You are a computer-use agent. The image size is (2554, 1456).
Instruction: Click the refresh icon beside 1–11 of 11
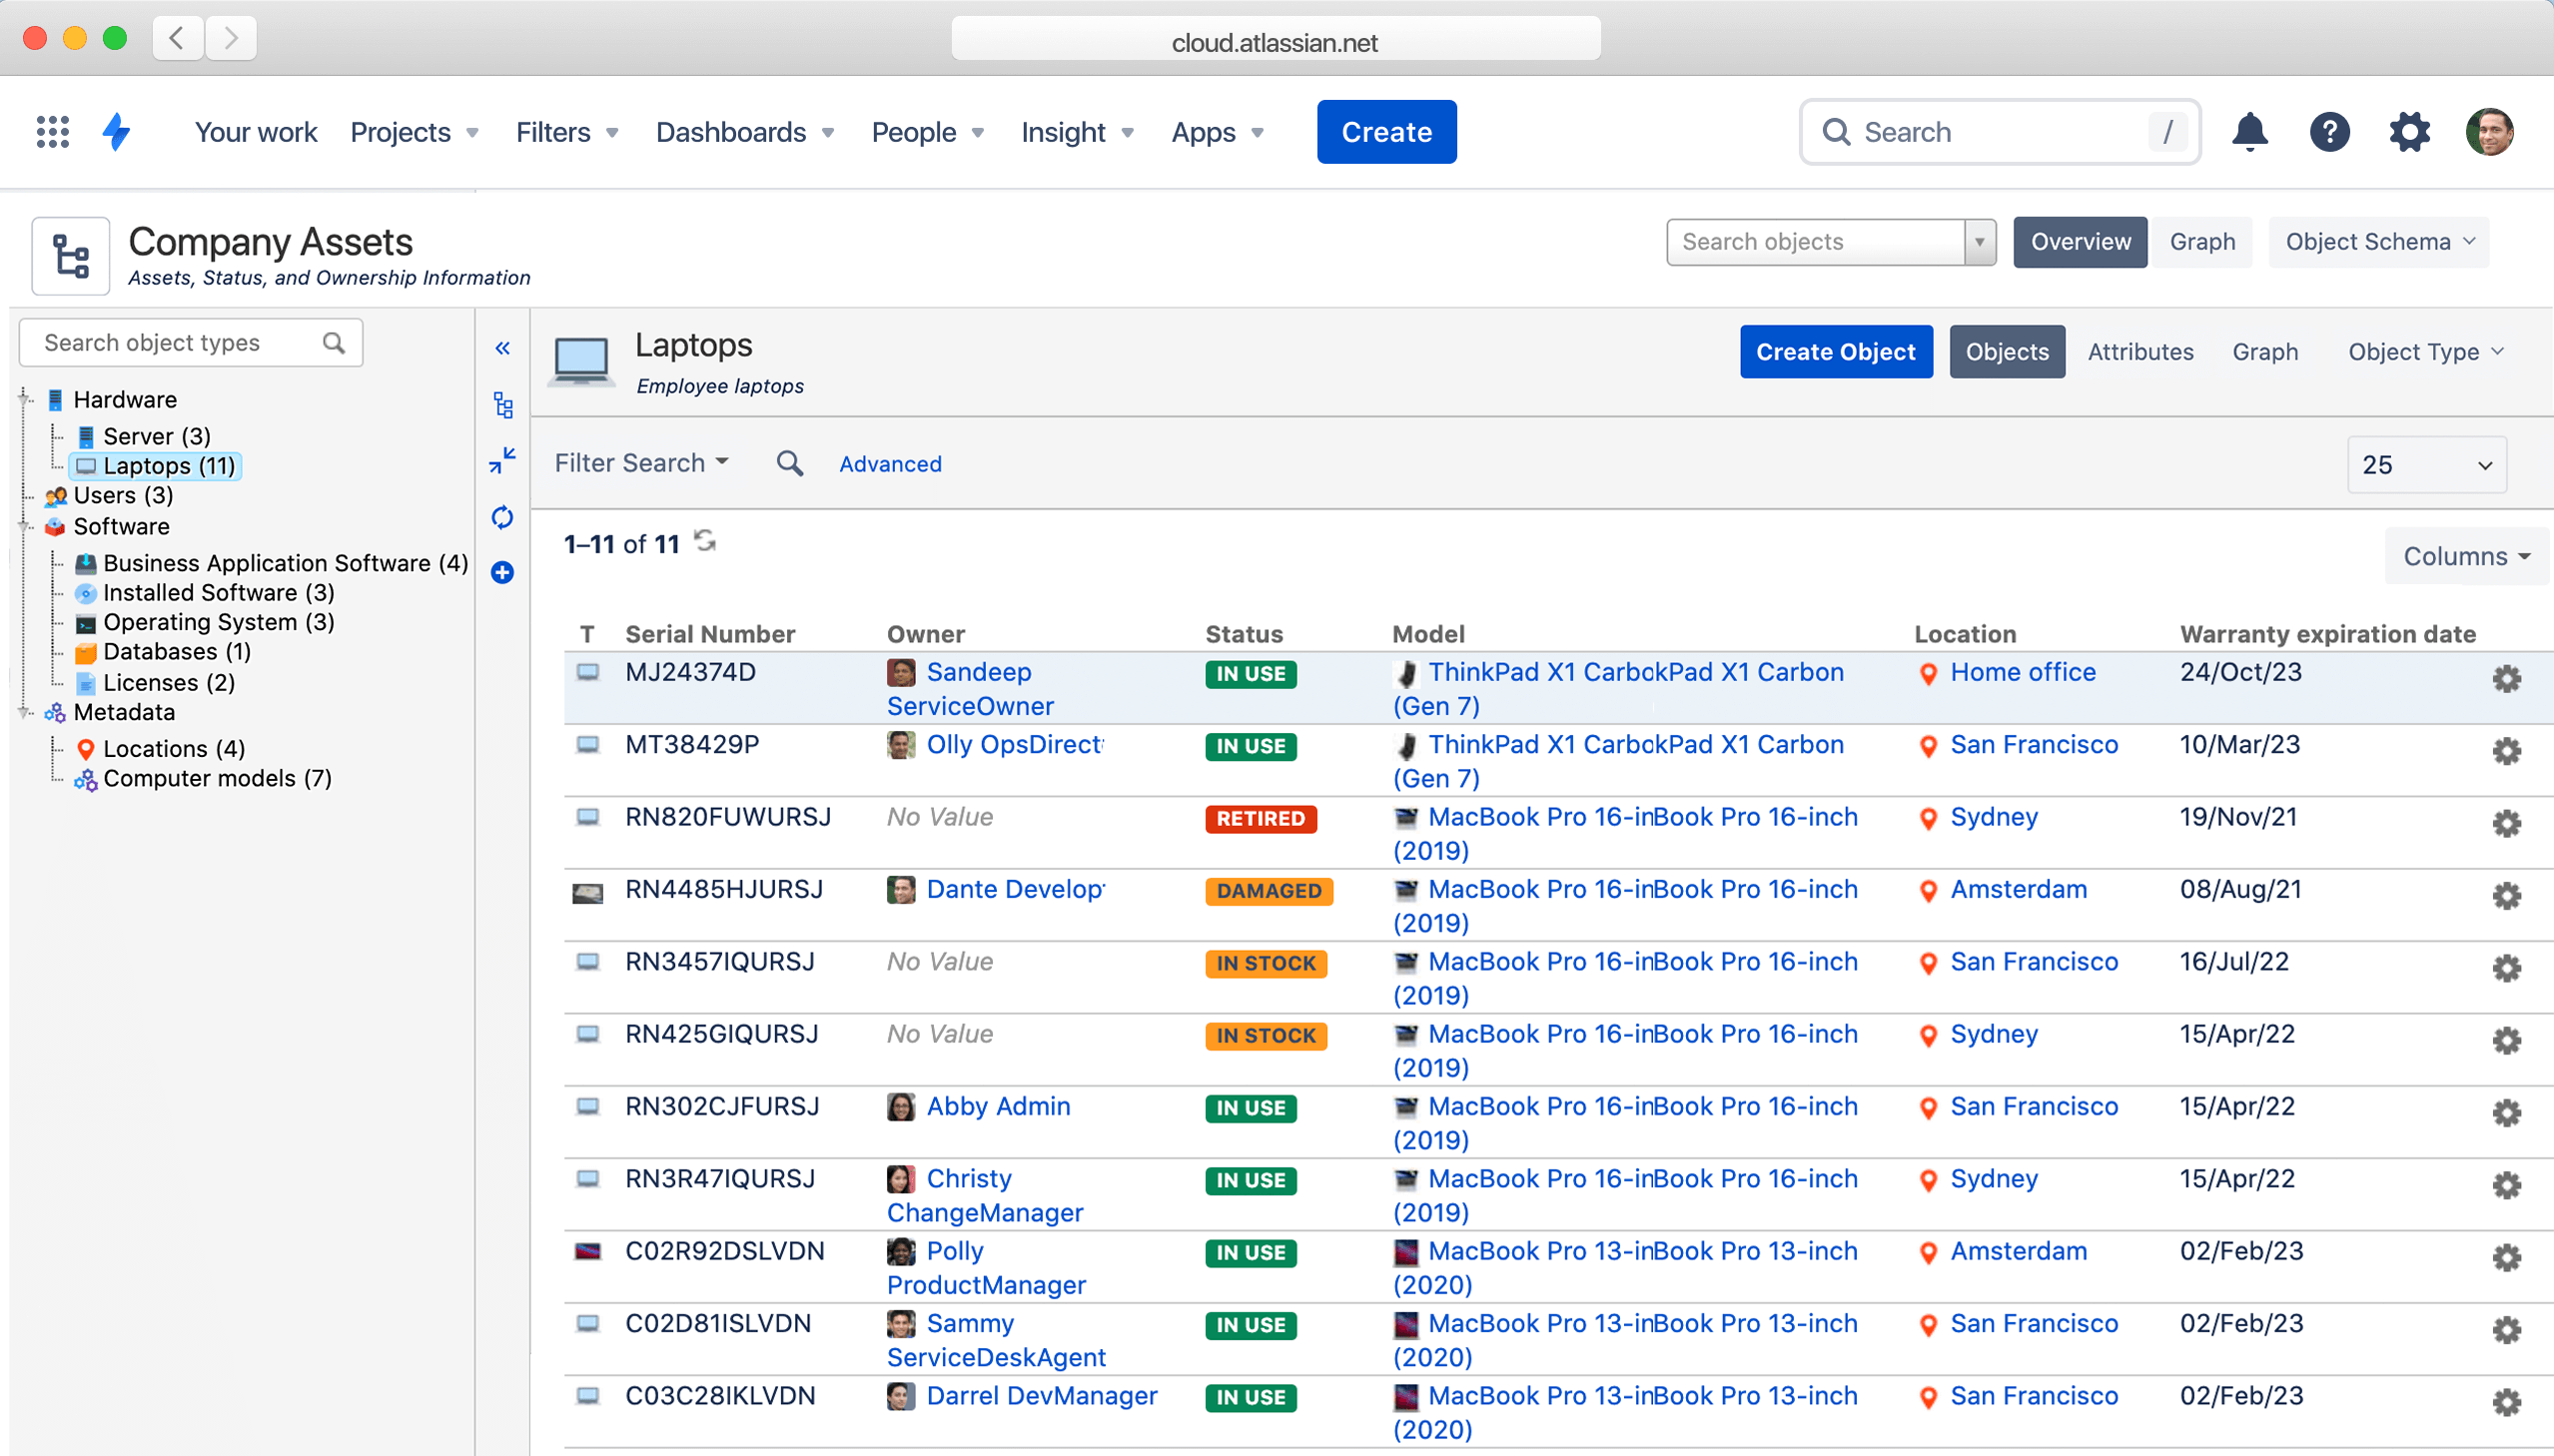tap(707, 541)
